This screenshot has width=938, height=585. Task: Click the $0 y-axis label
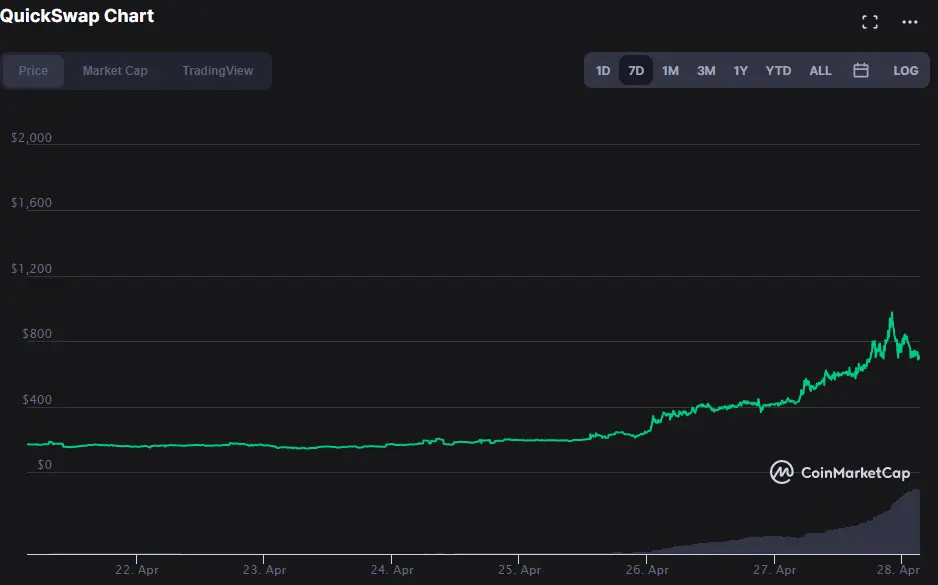pyautogui.click(x=44, y=465)
